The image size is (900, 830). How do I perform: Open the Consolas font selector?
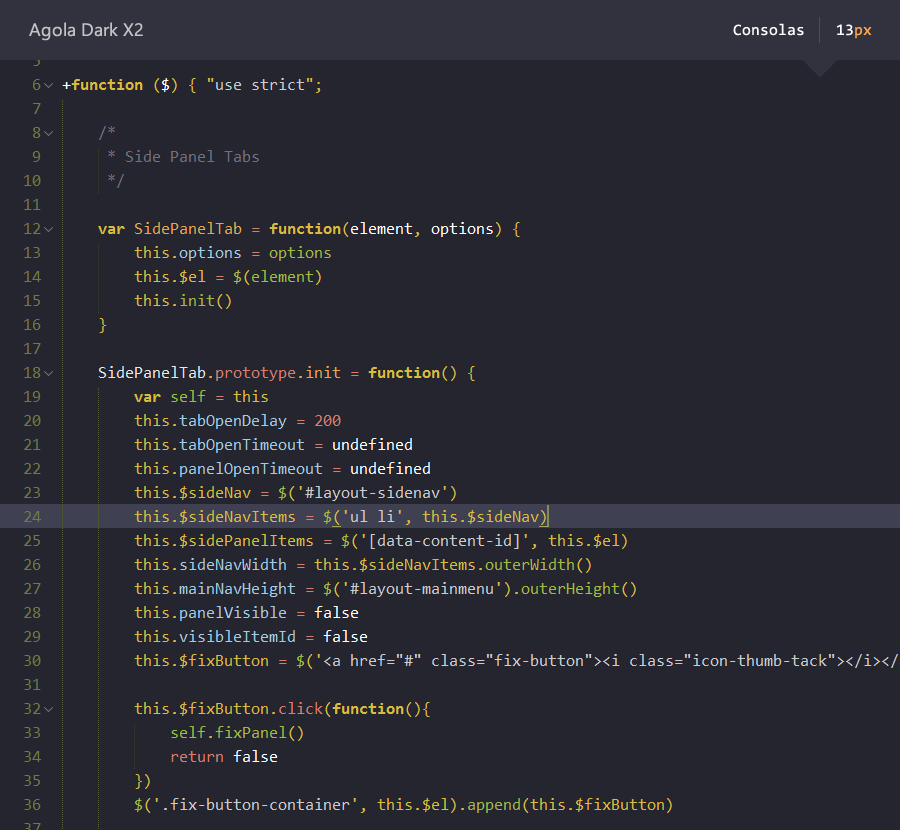tap(768, 30)
